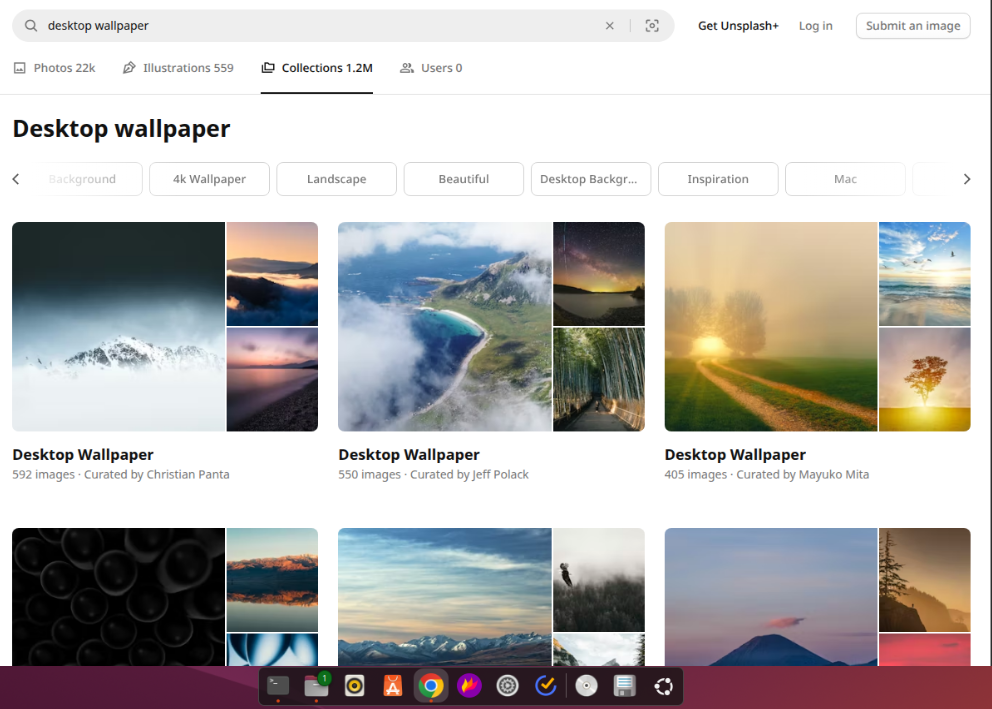The width and height of the screenshot is (992, 709).
Task: Open Ubuntu show applications icon
Action: pos(663,686)
